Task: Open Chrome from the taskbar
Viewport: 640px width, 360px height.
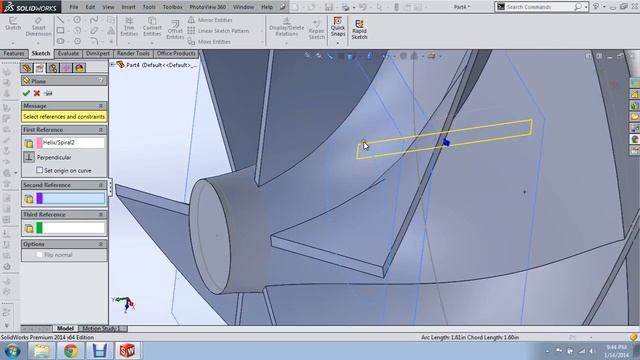Action: [x=71, y=351]
